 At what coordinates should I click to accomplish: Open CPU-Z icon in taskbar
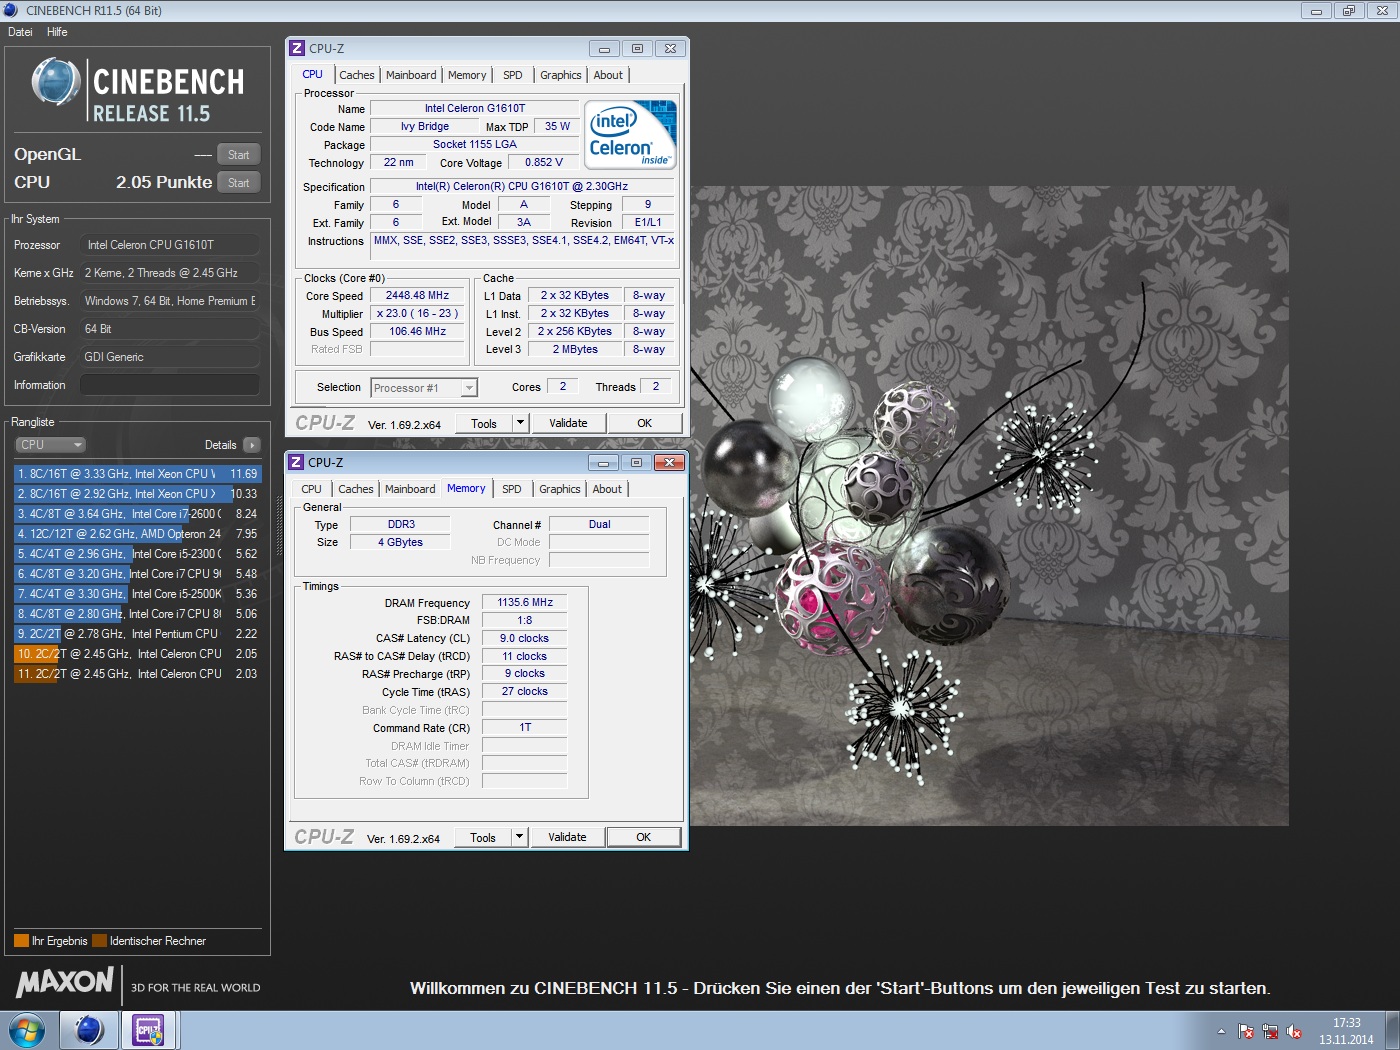(149, 1029)
